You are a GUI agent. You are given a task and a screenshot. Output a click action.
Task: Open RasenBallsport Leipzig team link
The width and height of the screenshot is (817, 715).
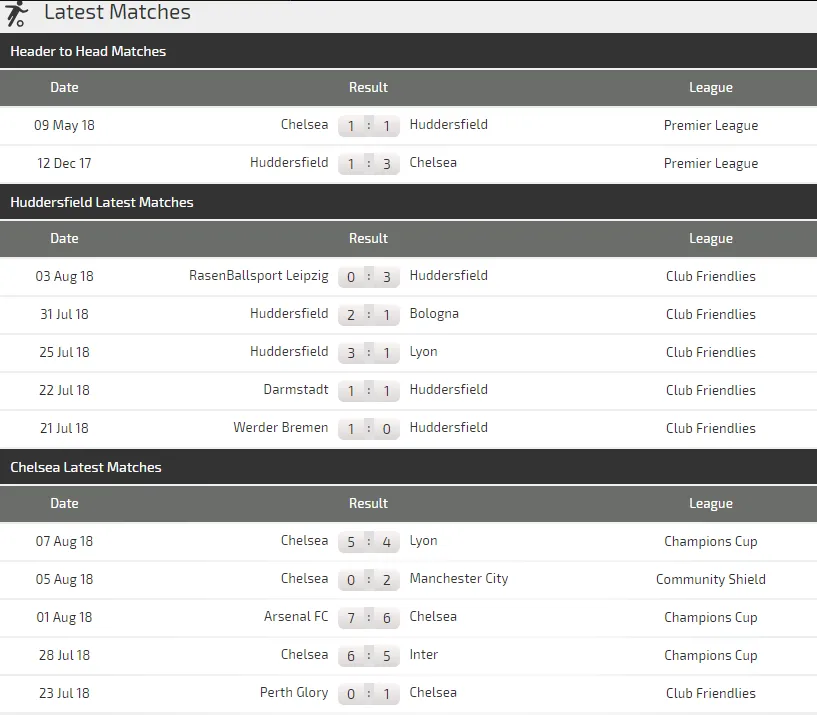point(258,276)
